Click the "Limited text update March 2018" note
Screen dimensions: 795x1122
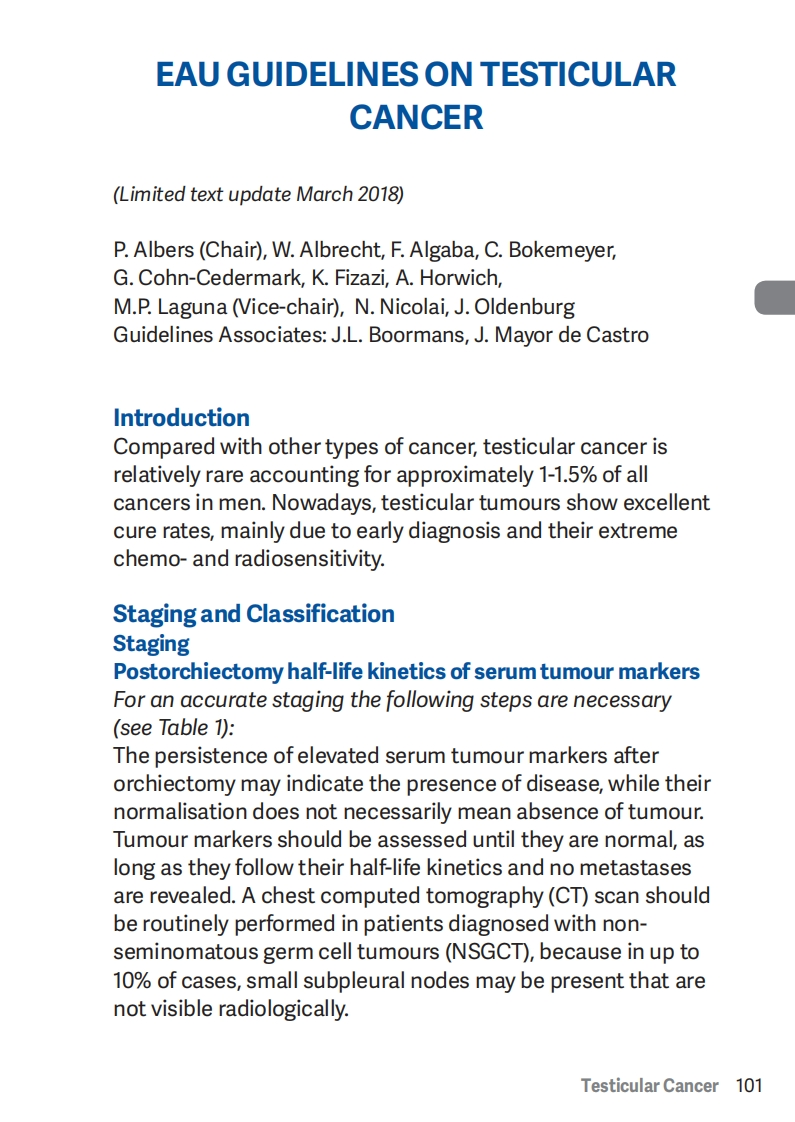[258, 194]
